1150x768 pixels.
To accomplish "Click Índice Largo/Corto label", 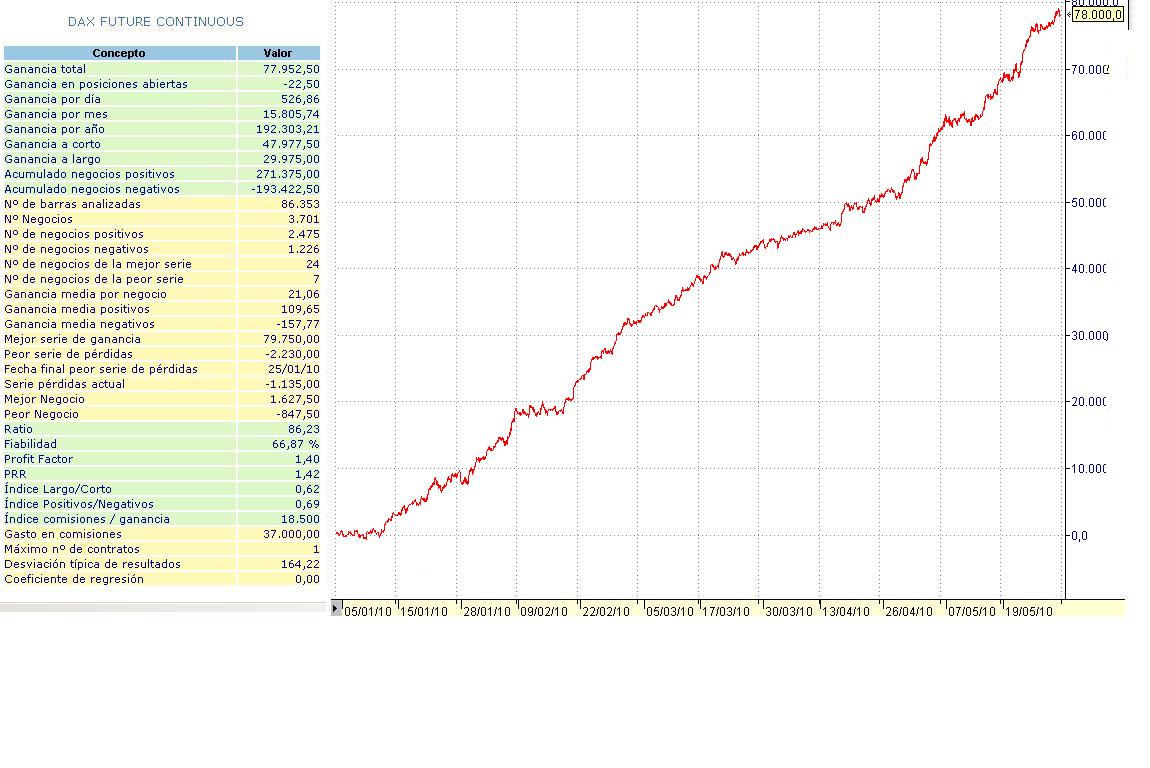I will (x=58, y=489).
